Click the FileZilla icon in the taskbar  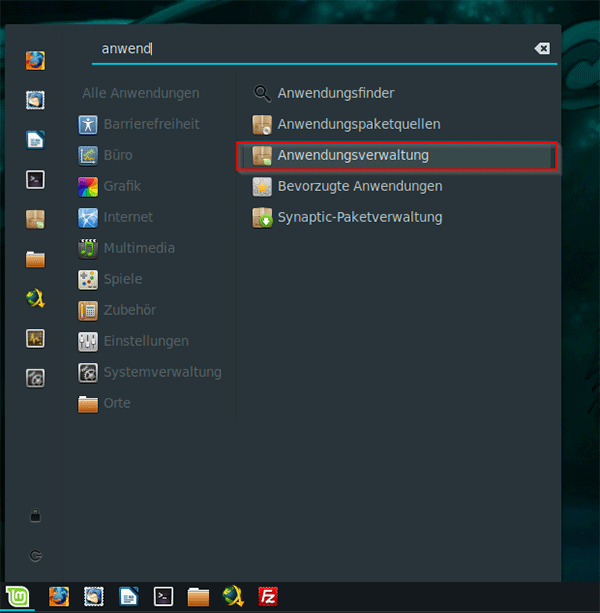tap(267, 597)
